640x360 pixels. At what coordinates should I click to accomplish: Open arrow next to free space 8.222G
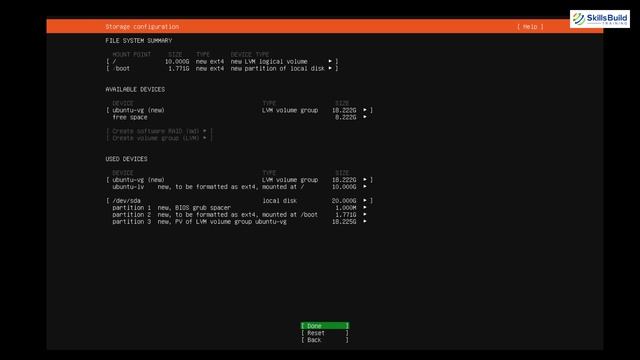coord(364,117)
